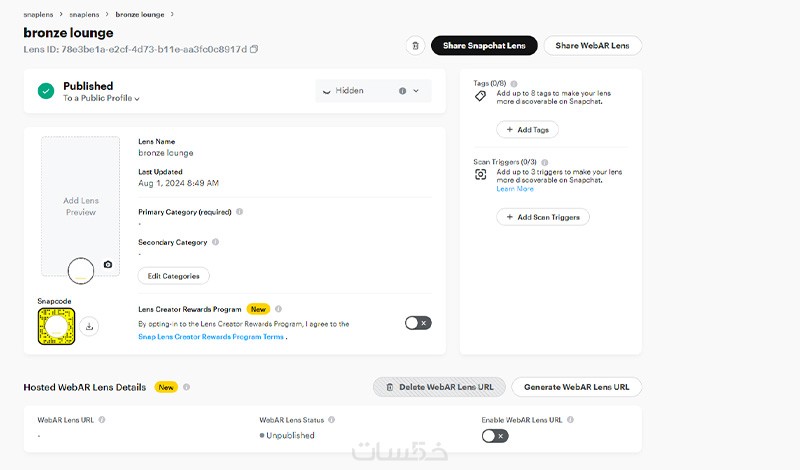The image size is (800, 470).
Task: Click the New badge beside Lens Creator Rewards
Action: (x=258, y=309)
